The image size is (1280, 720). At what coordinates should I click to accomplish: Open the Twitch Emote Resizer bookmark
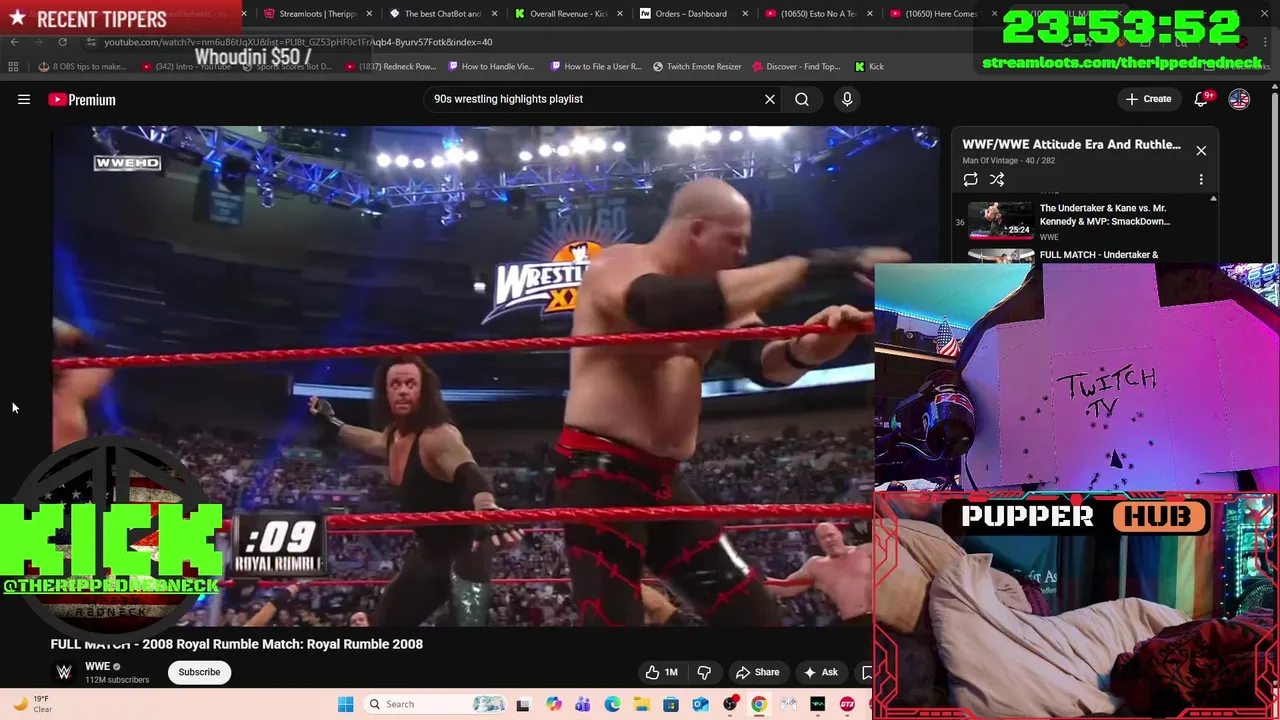point(697,66)
